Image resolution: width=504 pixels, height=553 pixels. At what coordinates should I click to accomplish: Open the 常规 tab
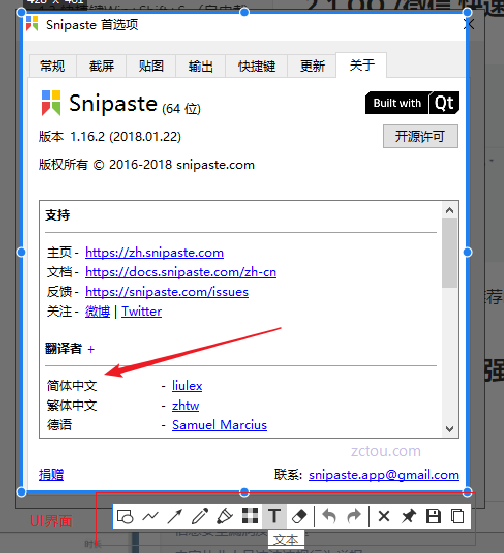coord(53,66)
